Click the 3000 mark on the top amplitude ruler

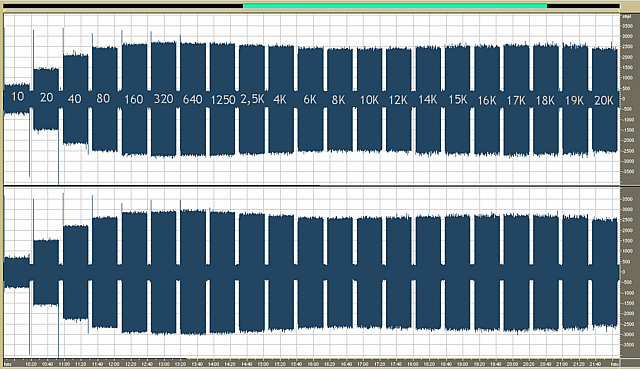627,36
